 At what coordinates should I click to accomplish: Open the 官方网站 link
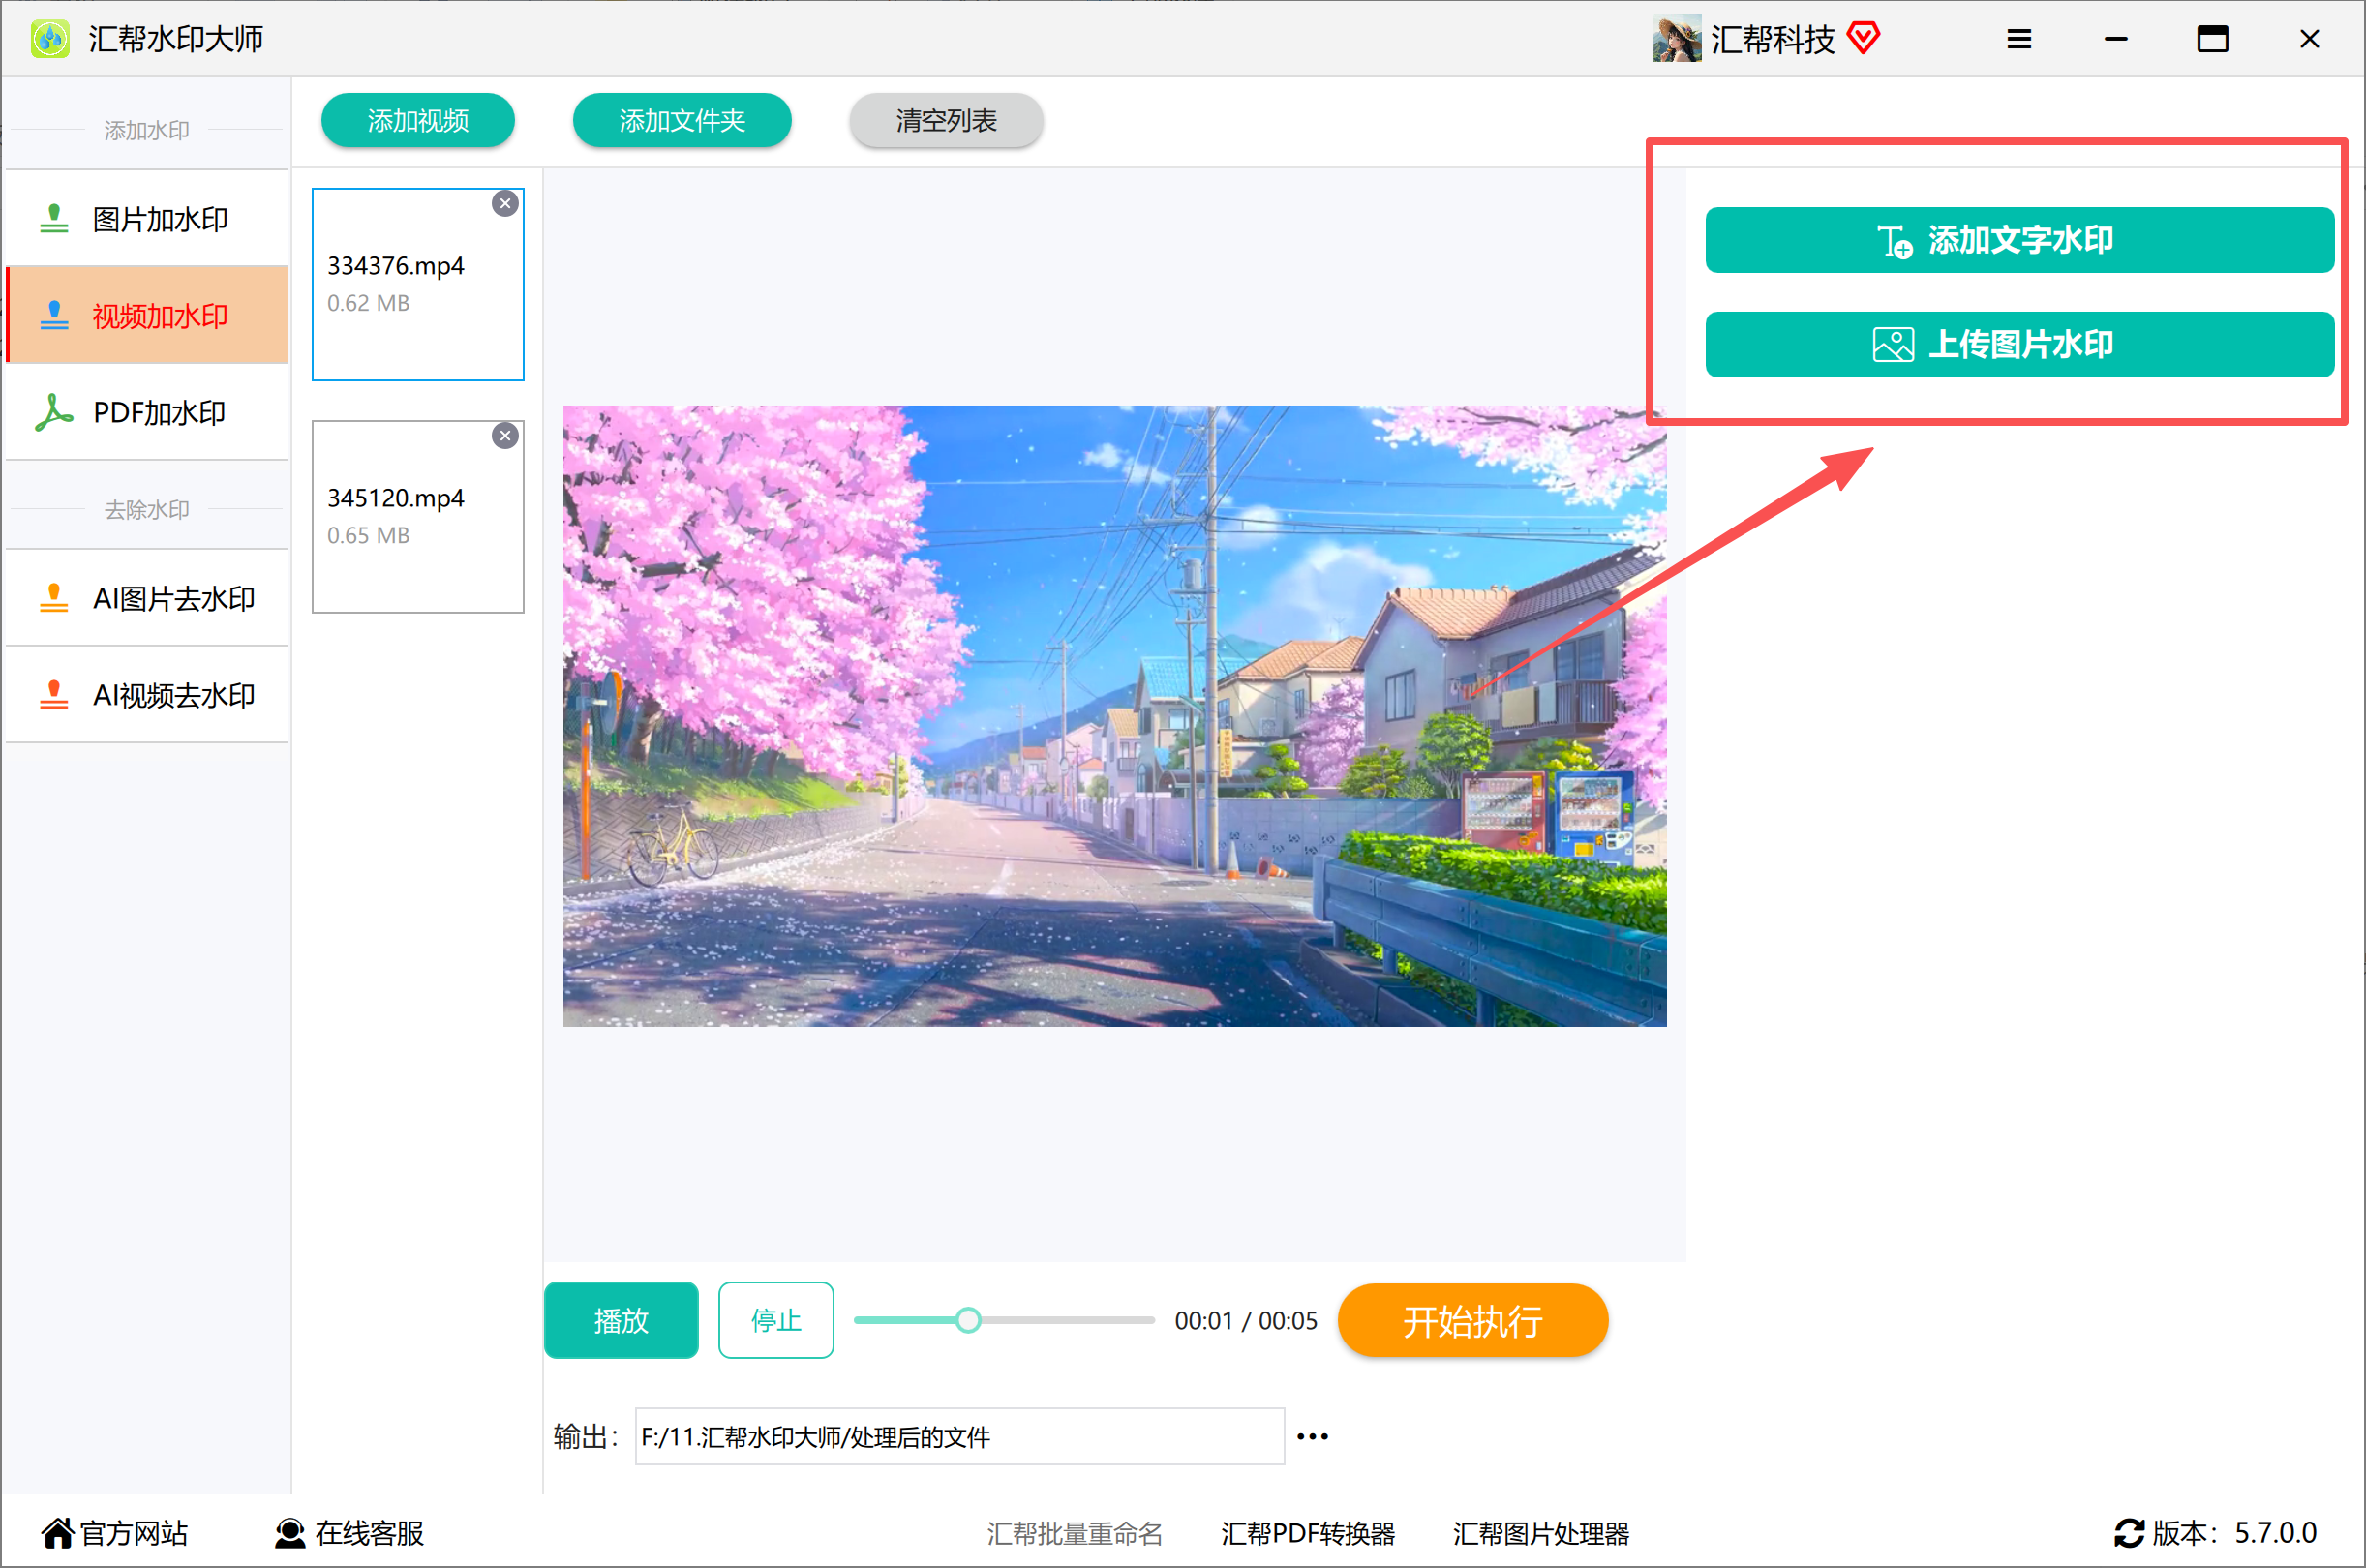[x=114, y=1533]
